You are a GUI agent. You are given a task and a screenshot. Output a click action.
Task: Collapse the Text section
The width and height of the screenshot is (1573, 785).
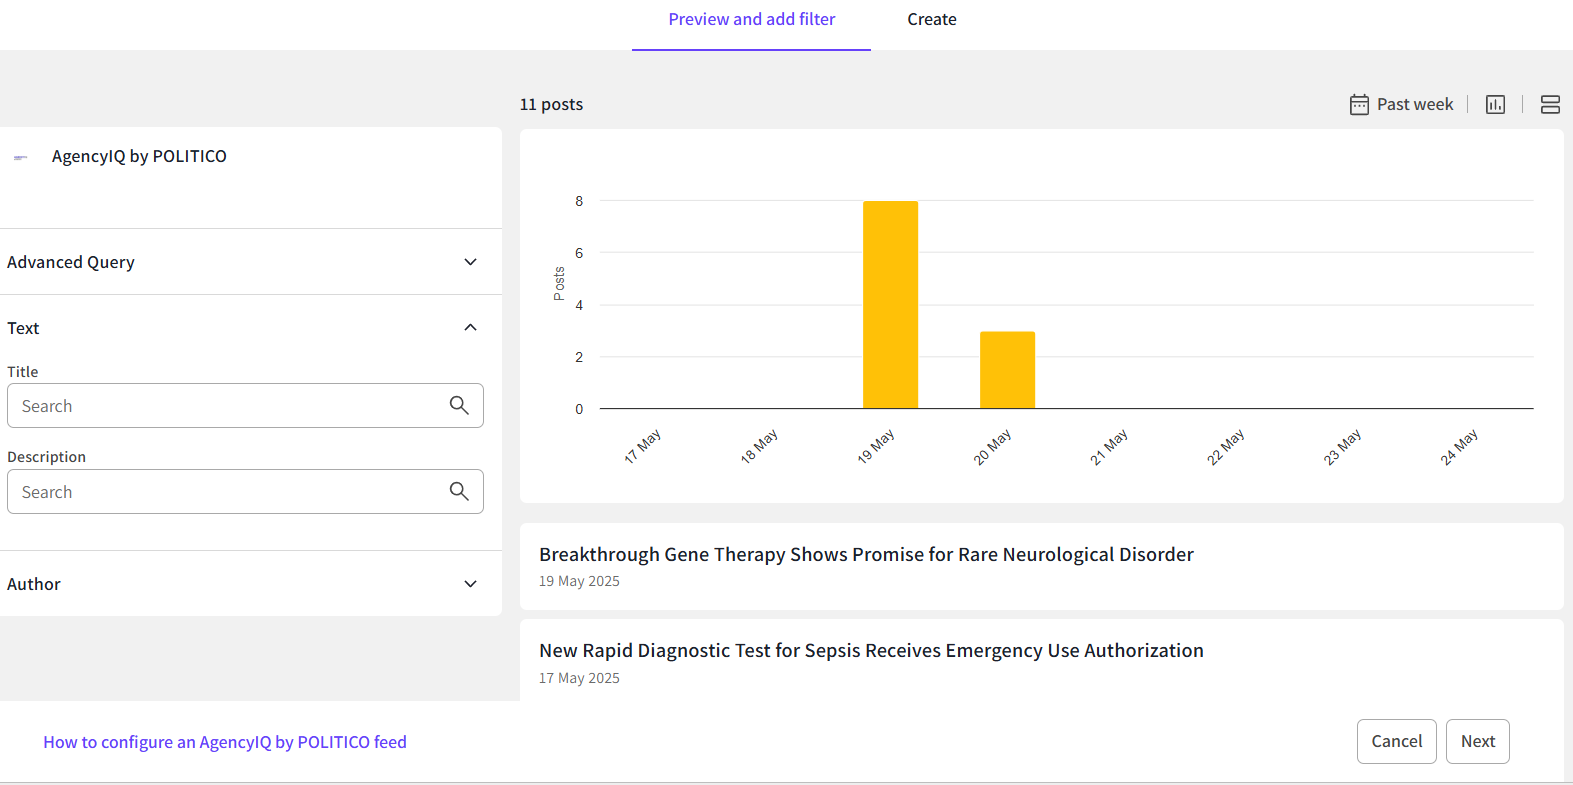click(x=470, y=328)
